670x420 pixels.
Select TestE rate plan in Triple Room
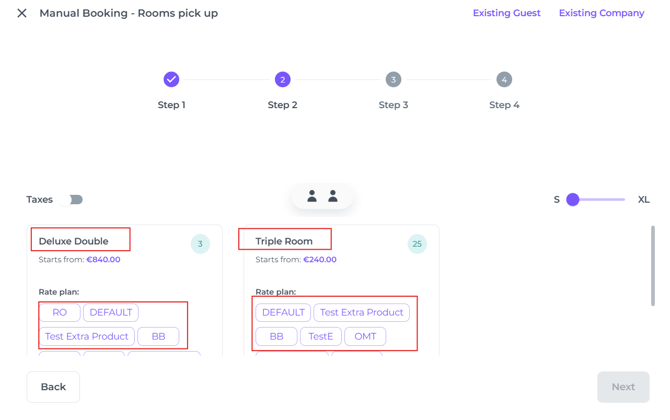coord(320,336)
